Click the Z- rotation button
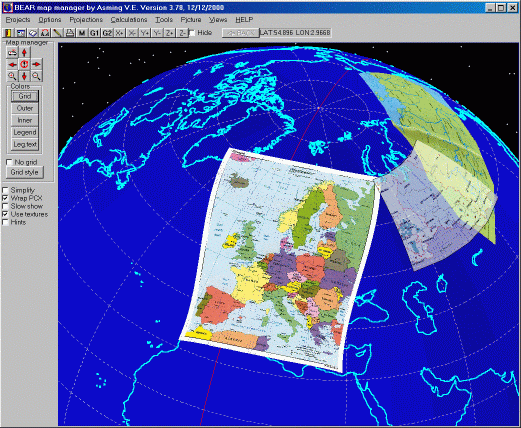Viewport: 521px width, 428px height. [x=182, y=33]
